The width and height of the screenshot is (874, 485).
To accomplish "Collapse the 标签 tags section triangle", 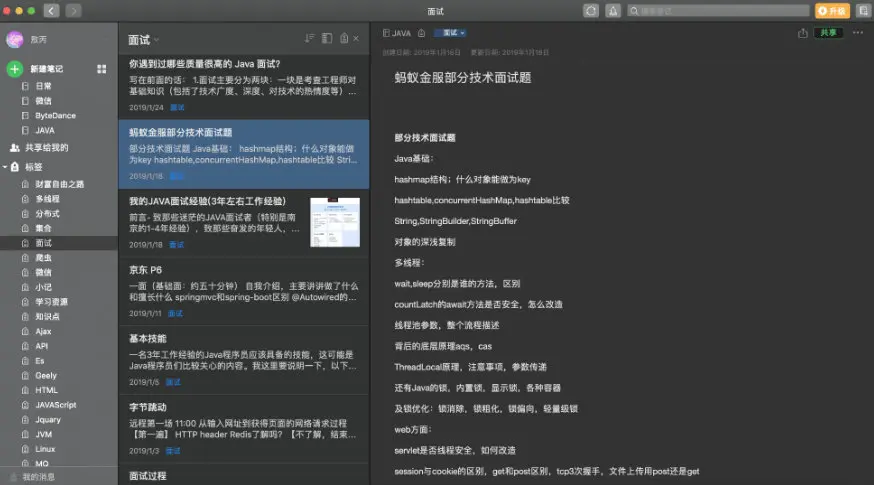I will tap(5, 167).
